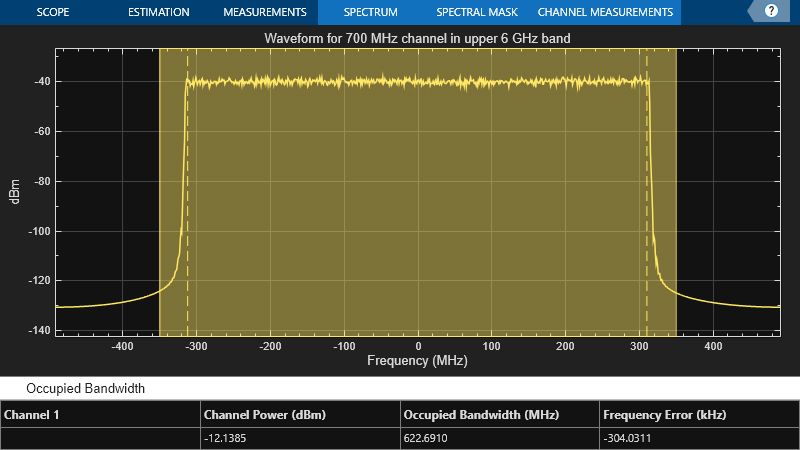Open the Estimation tab

pos(158,13)
